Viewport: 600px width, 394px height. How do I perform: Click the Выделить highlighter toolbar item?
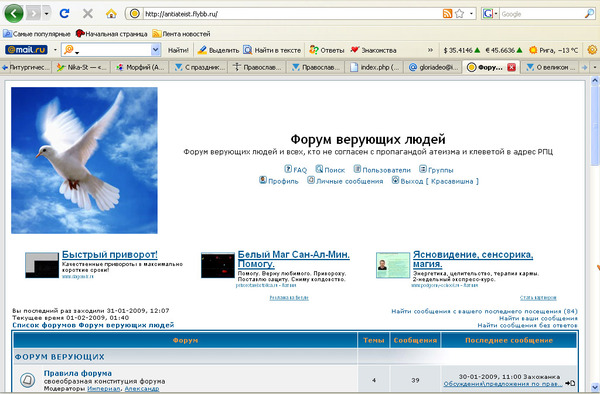click(x=218, y=50)
